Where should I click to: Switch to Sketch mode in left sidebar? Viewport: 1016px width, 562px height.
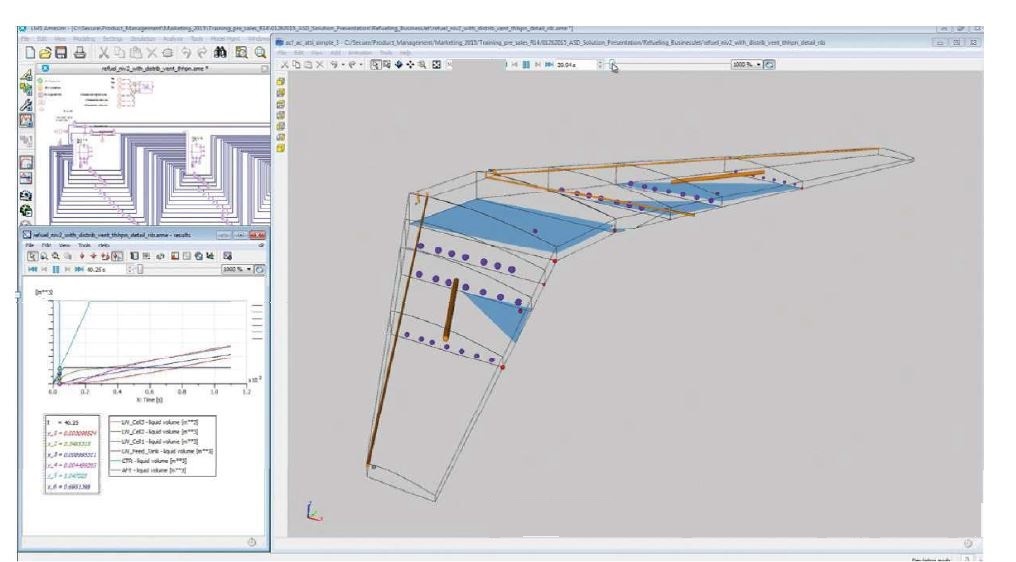[26, 75]
